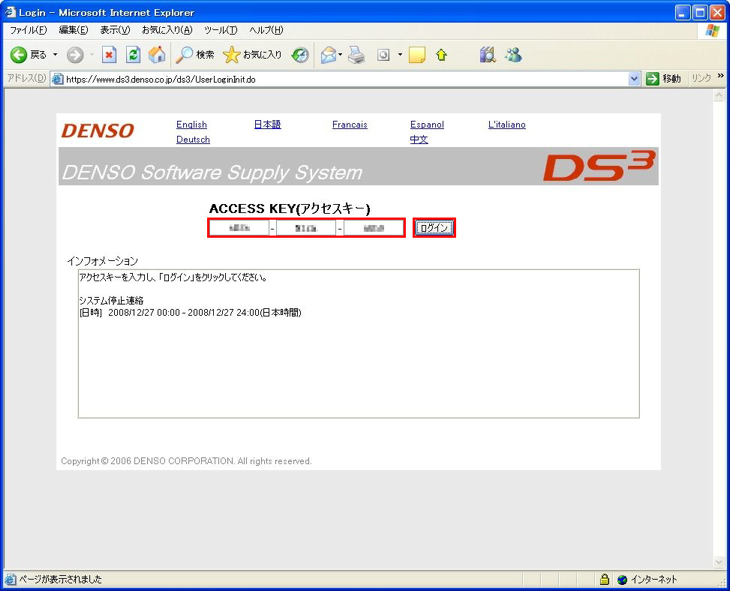Go to the Home page icon
This screenshot has width=730, height=591.
157,55
